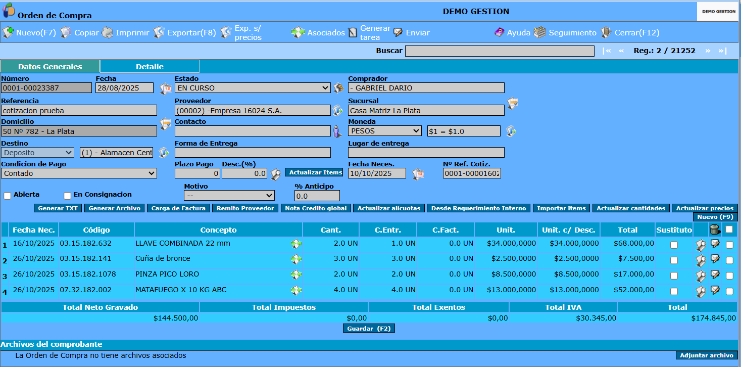Check Sustituto for Cuña de bronce row
The height and width of the screenshot is (367, 741).
coord(674,260)
